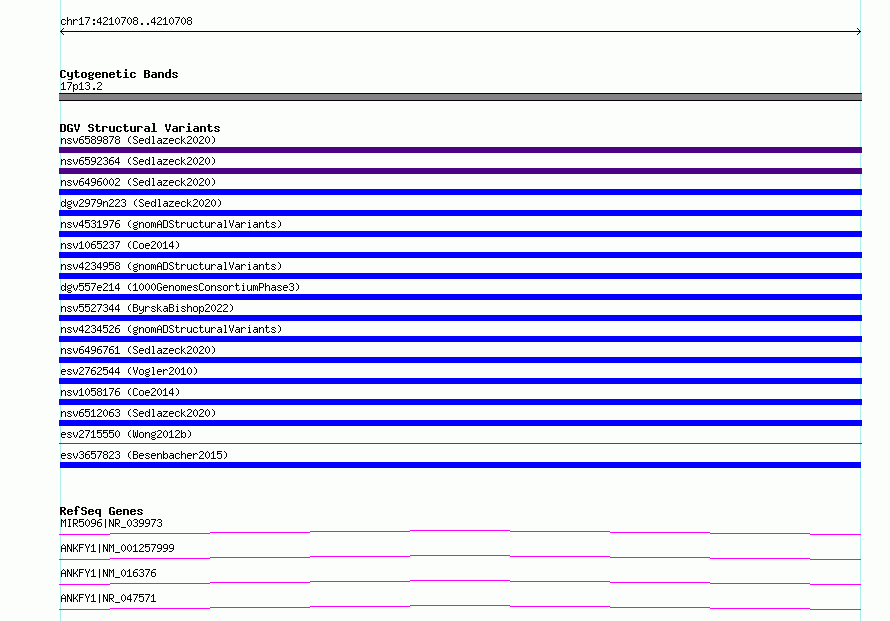Open DGV Structural Variants track heading
The height and width of the screenshot is (621, 890).
click(140, 128)
